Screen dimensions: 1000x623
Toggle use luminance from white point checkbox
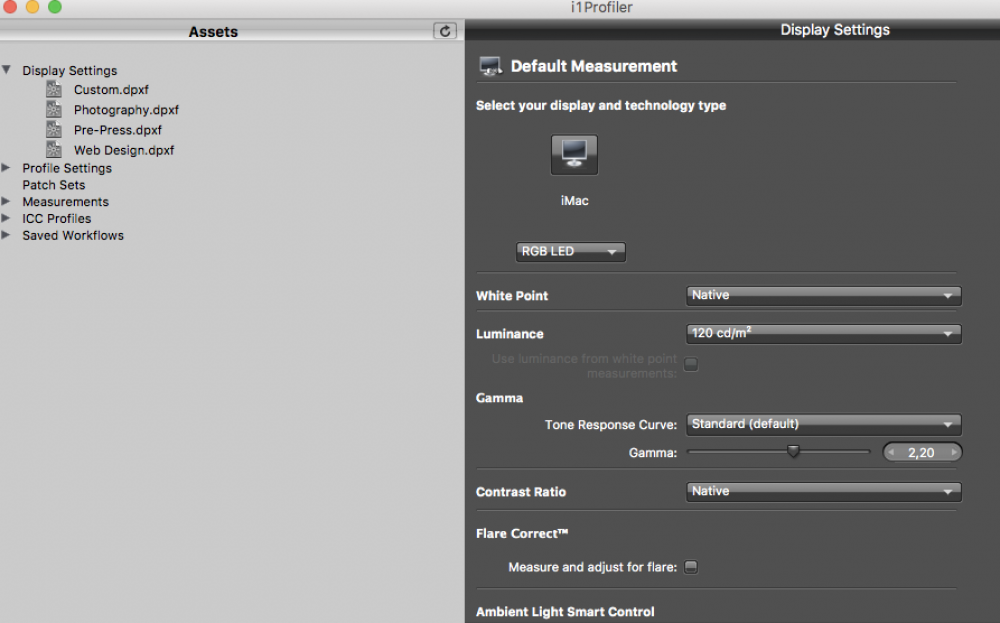691,364
